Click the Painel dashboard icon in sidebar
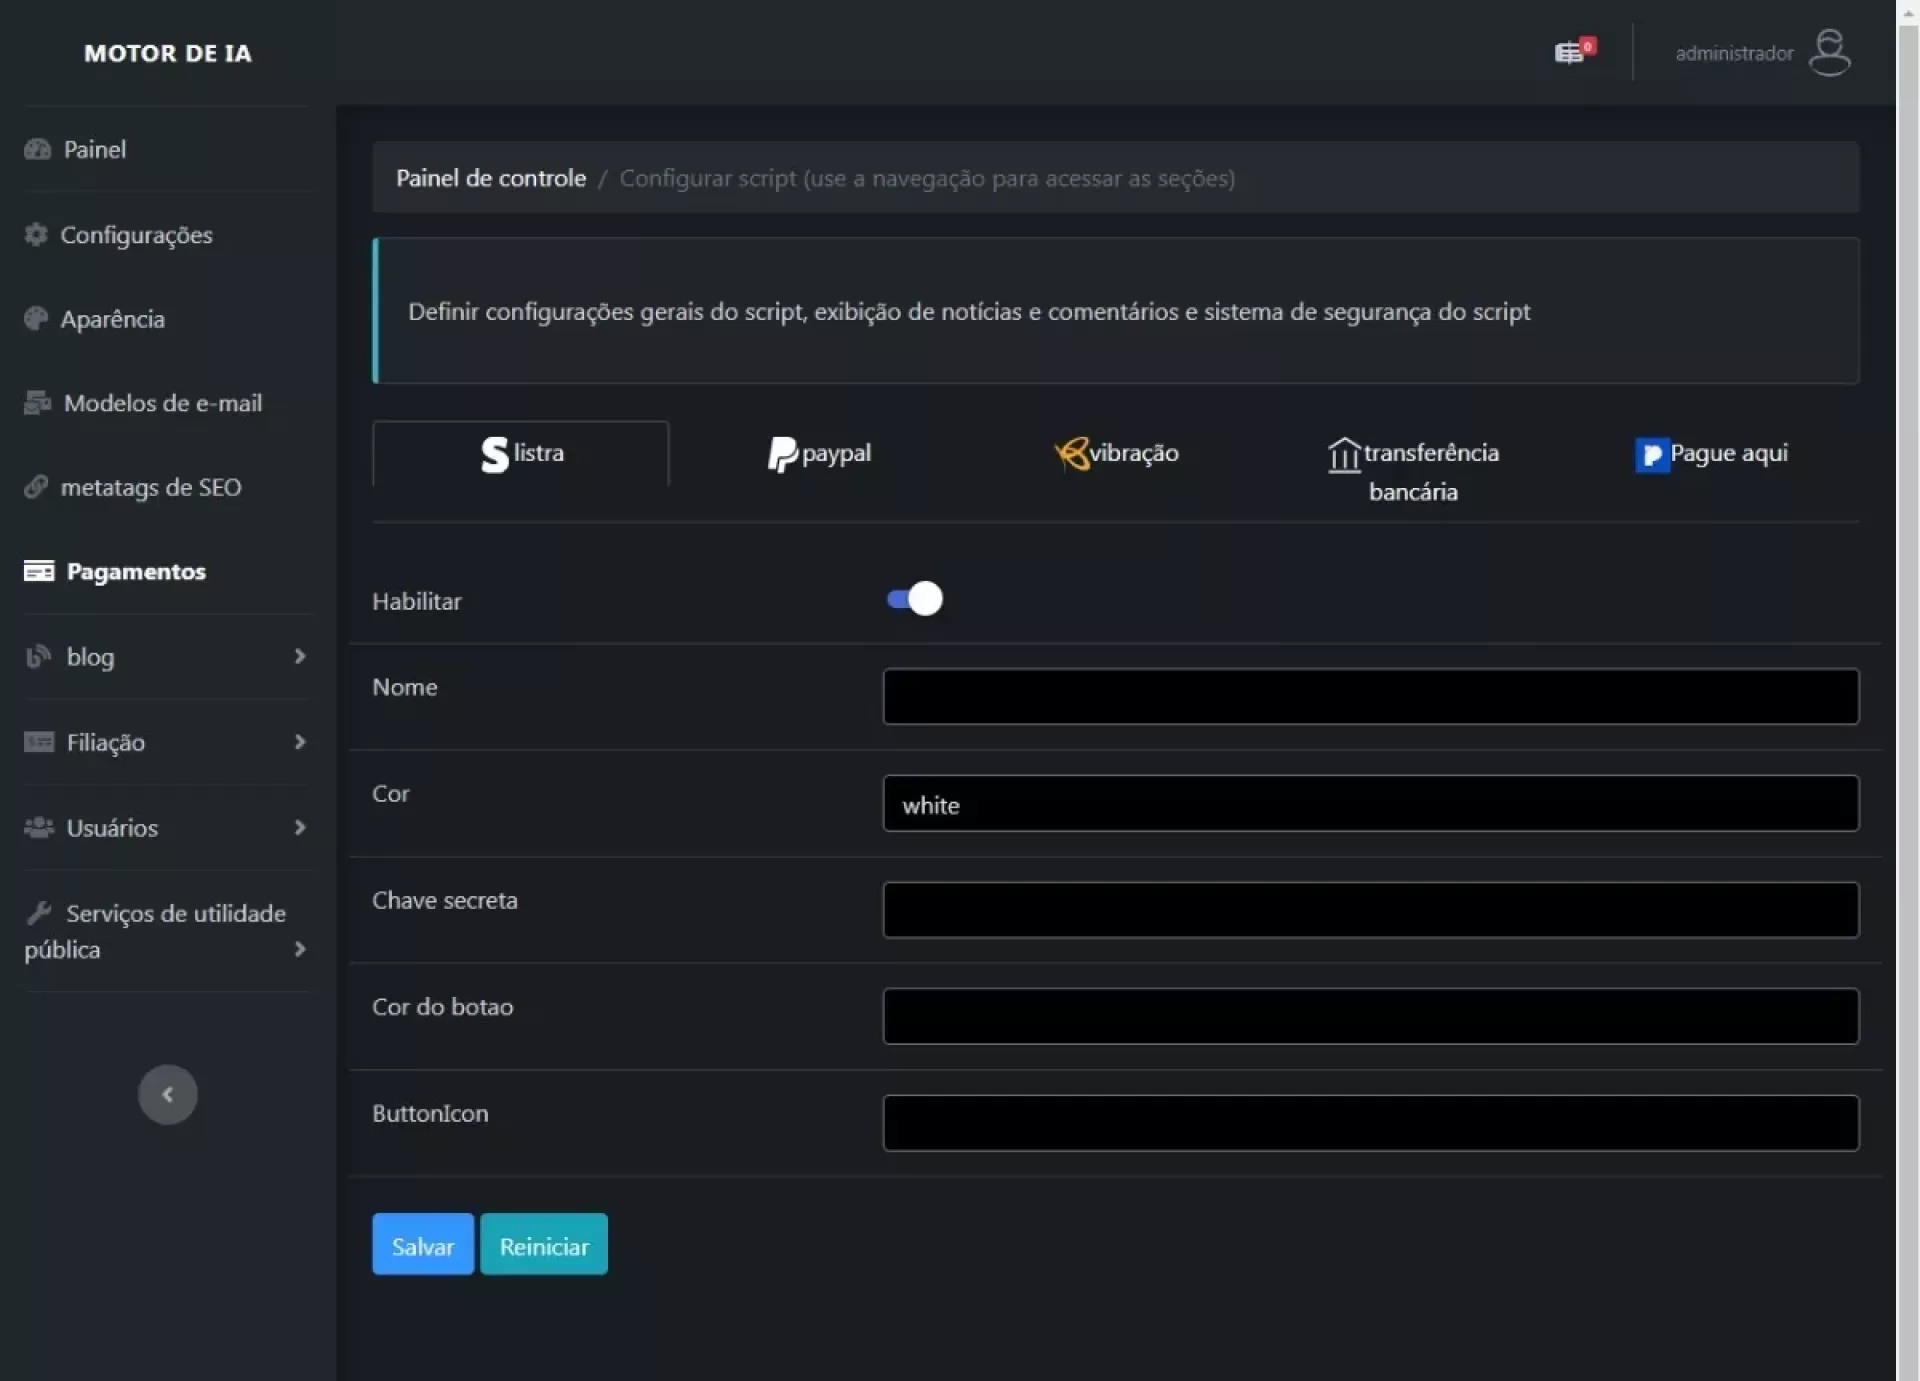 click(37, 149)
